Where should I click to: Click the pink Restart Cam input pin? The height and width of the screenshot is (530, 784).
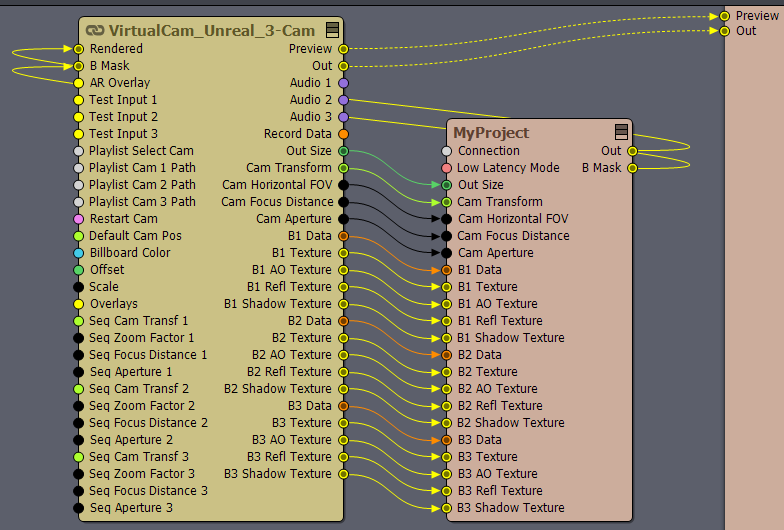click(79, 219)
